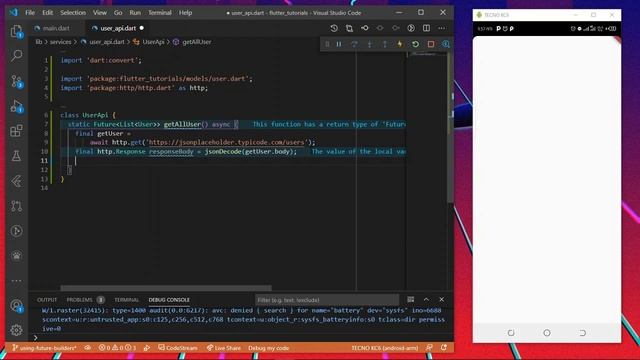Open the Go menu
This screenshot has height=360, width=640.
pyautogui.click(x=118, y=13)
